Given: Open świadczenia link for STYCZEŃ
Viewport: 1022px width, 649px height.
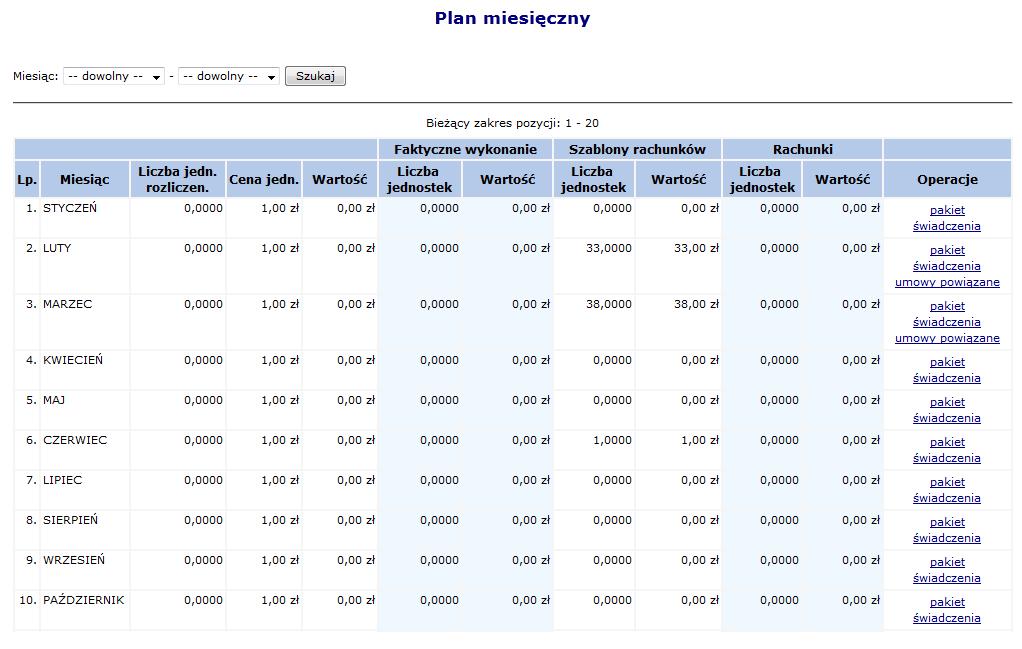Looking at the screenshot, I should point(946,226).
